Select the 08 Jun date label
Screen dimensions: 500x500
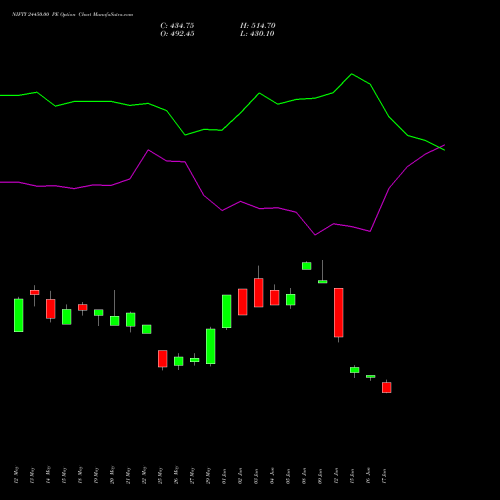pos(305,475)
